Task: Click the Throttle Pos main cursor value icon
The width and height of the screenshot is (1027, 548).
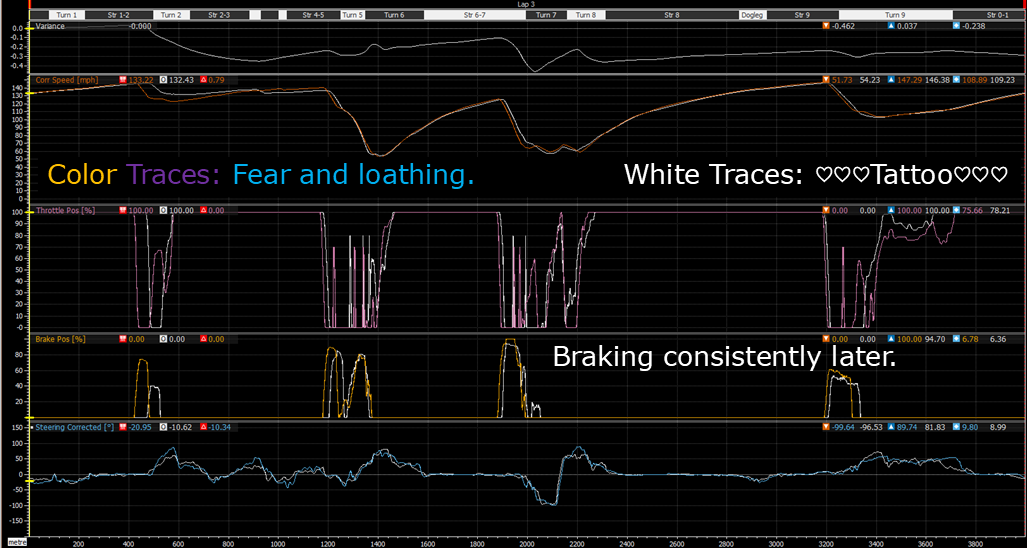Action: tap(123, 210)
